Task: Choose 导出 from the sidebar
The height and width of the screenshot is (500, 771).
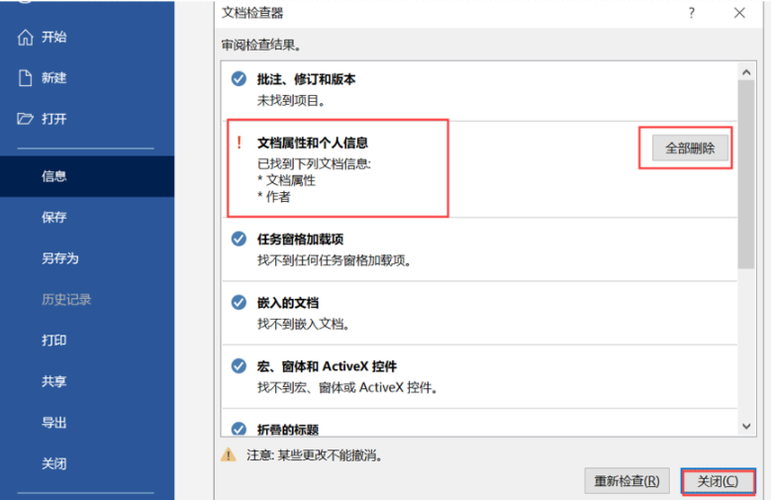Action: [x=54, y=422]
